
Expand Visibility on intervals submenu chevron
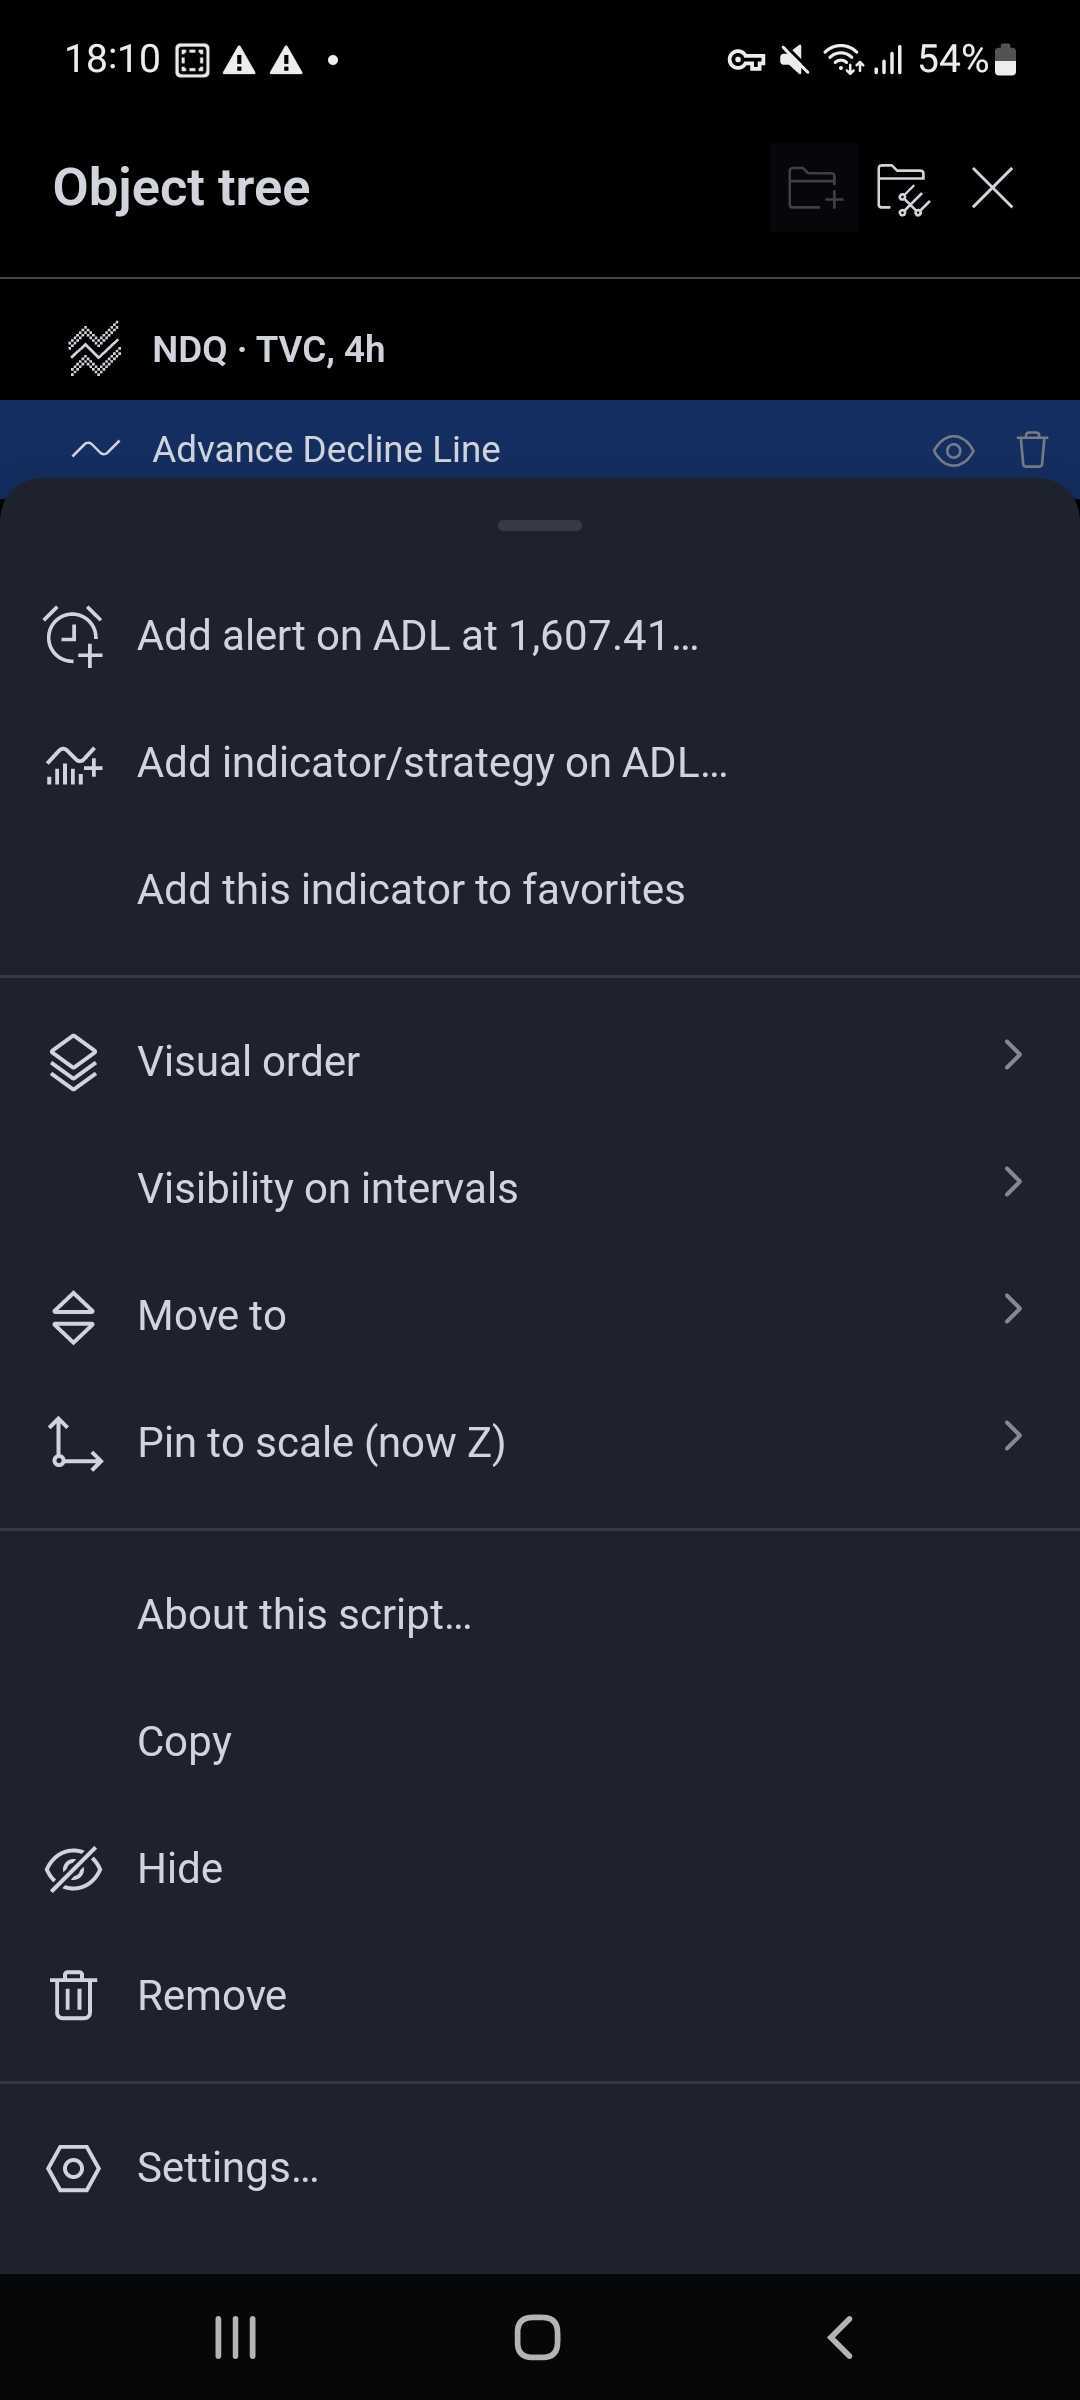(1013, 1182)
